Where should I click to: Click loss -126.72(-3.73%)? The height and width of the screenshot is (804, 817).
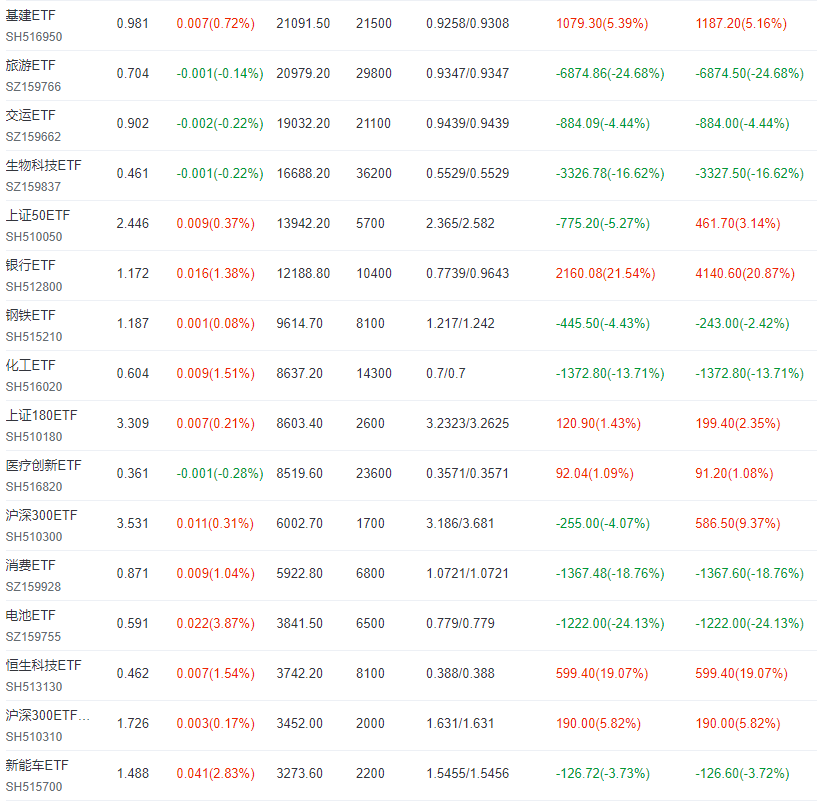[602, 774]
